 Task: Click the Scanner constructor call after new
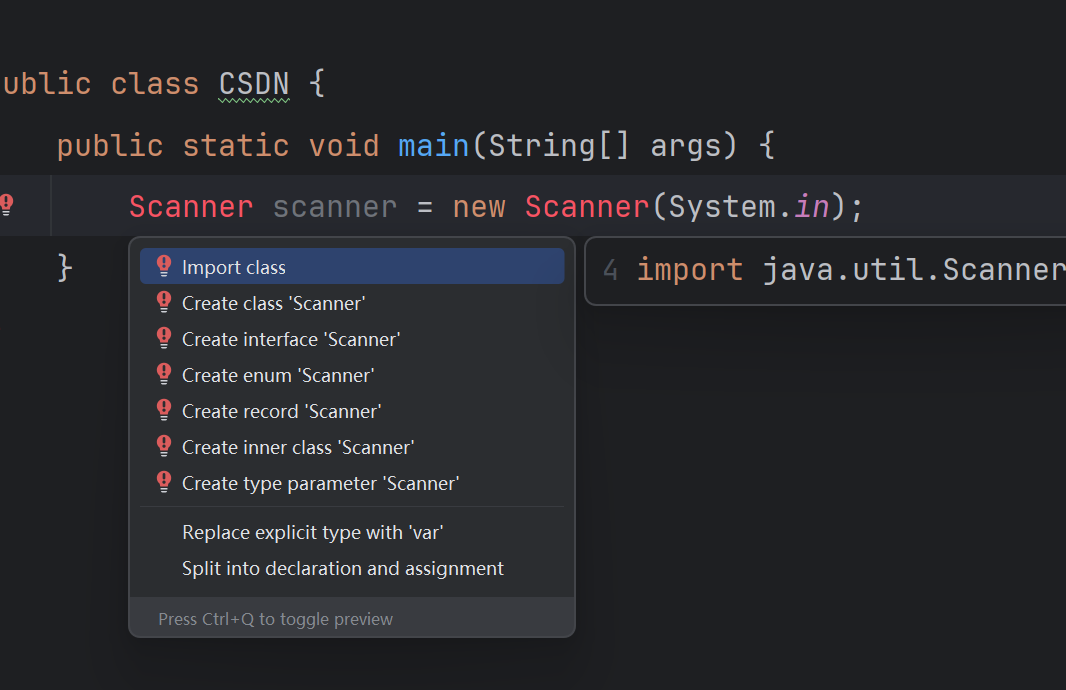coord(587,207)
